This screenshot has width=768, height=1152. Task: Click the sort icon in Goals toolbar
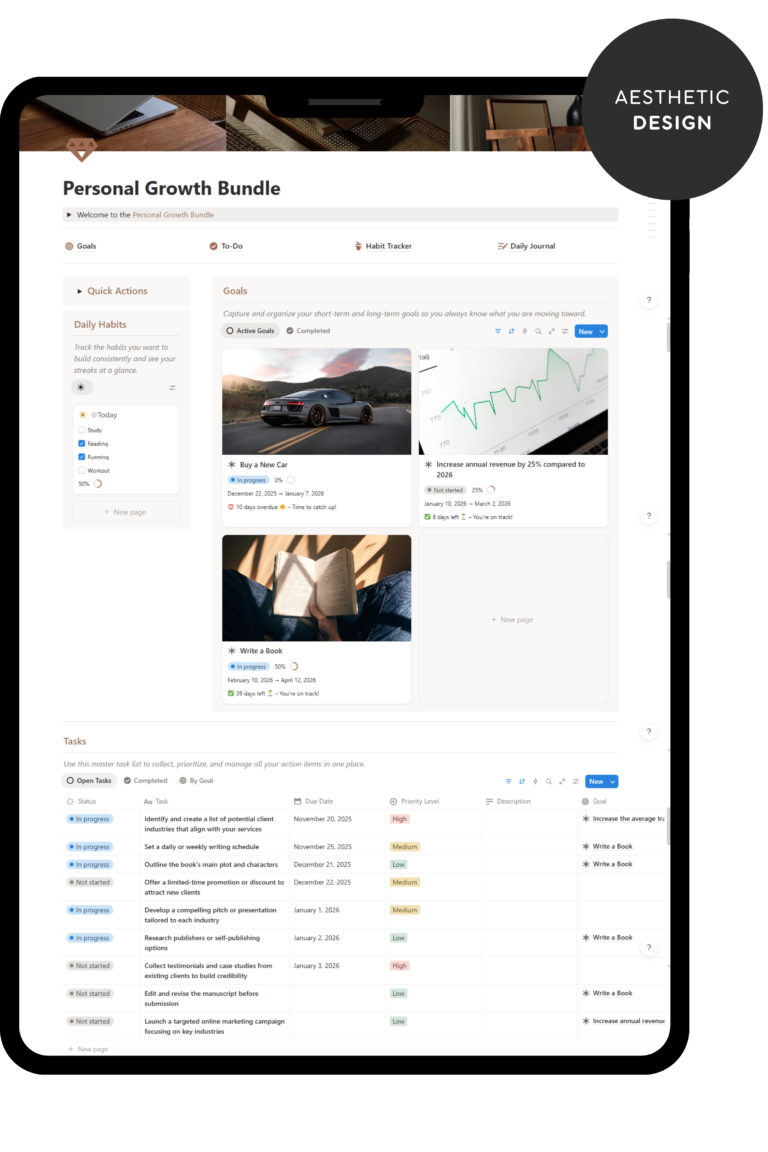[511, 331]
